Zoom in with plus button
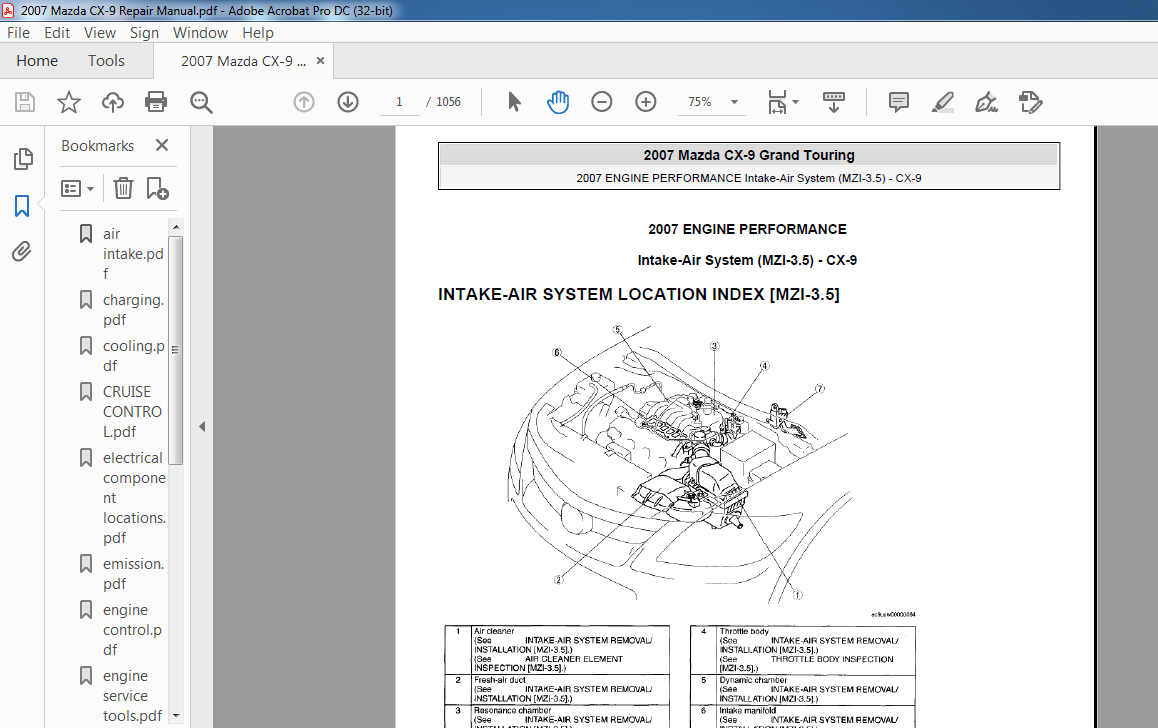Image resolution: width=1158 pixels, height=728 pixels. [645, 102]
